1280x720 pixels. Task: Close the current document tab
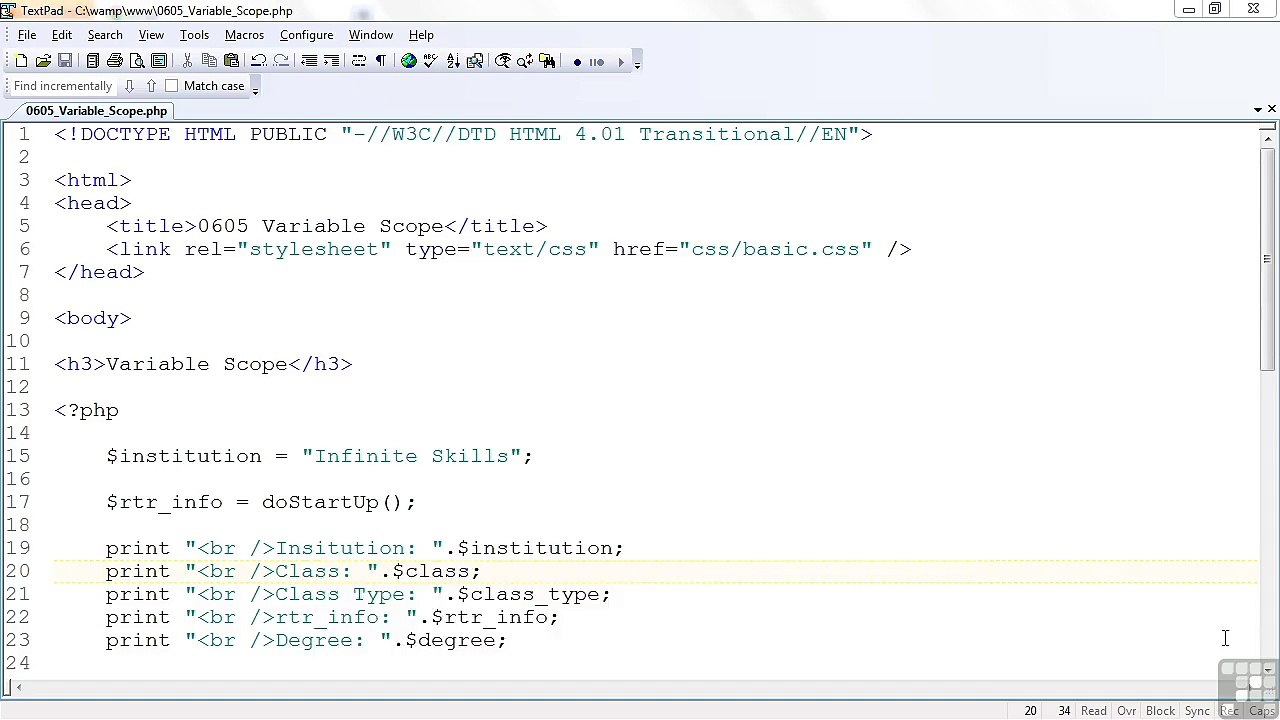pos(1272,109)
